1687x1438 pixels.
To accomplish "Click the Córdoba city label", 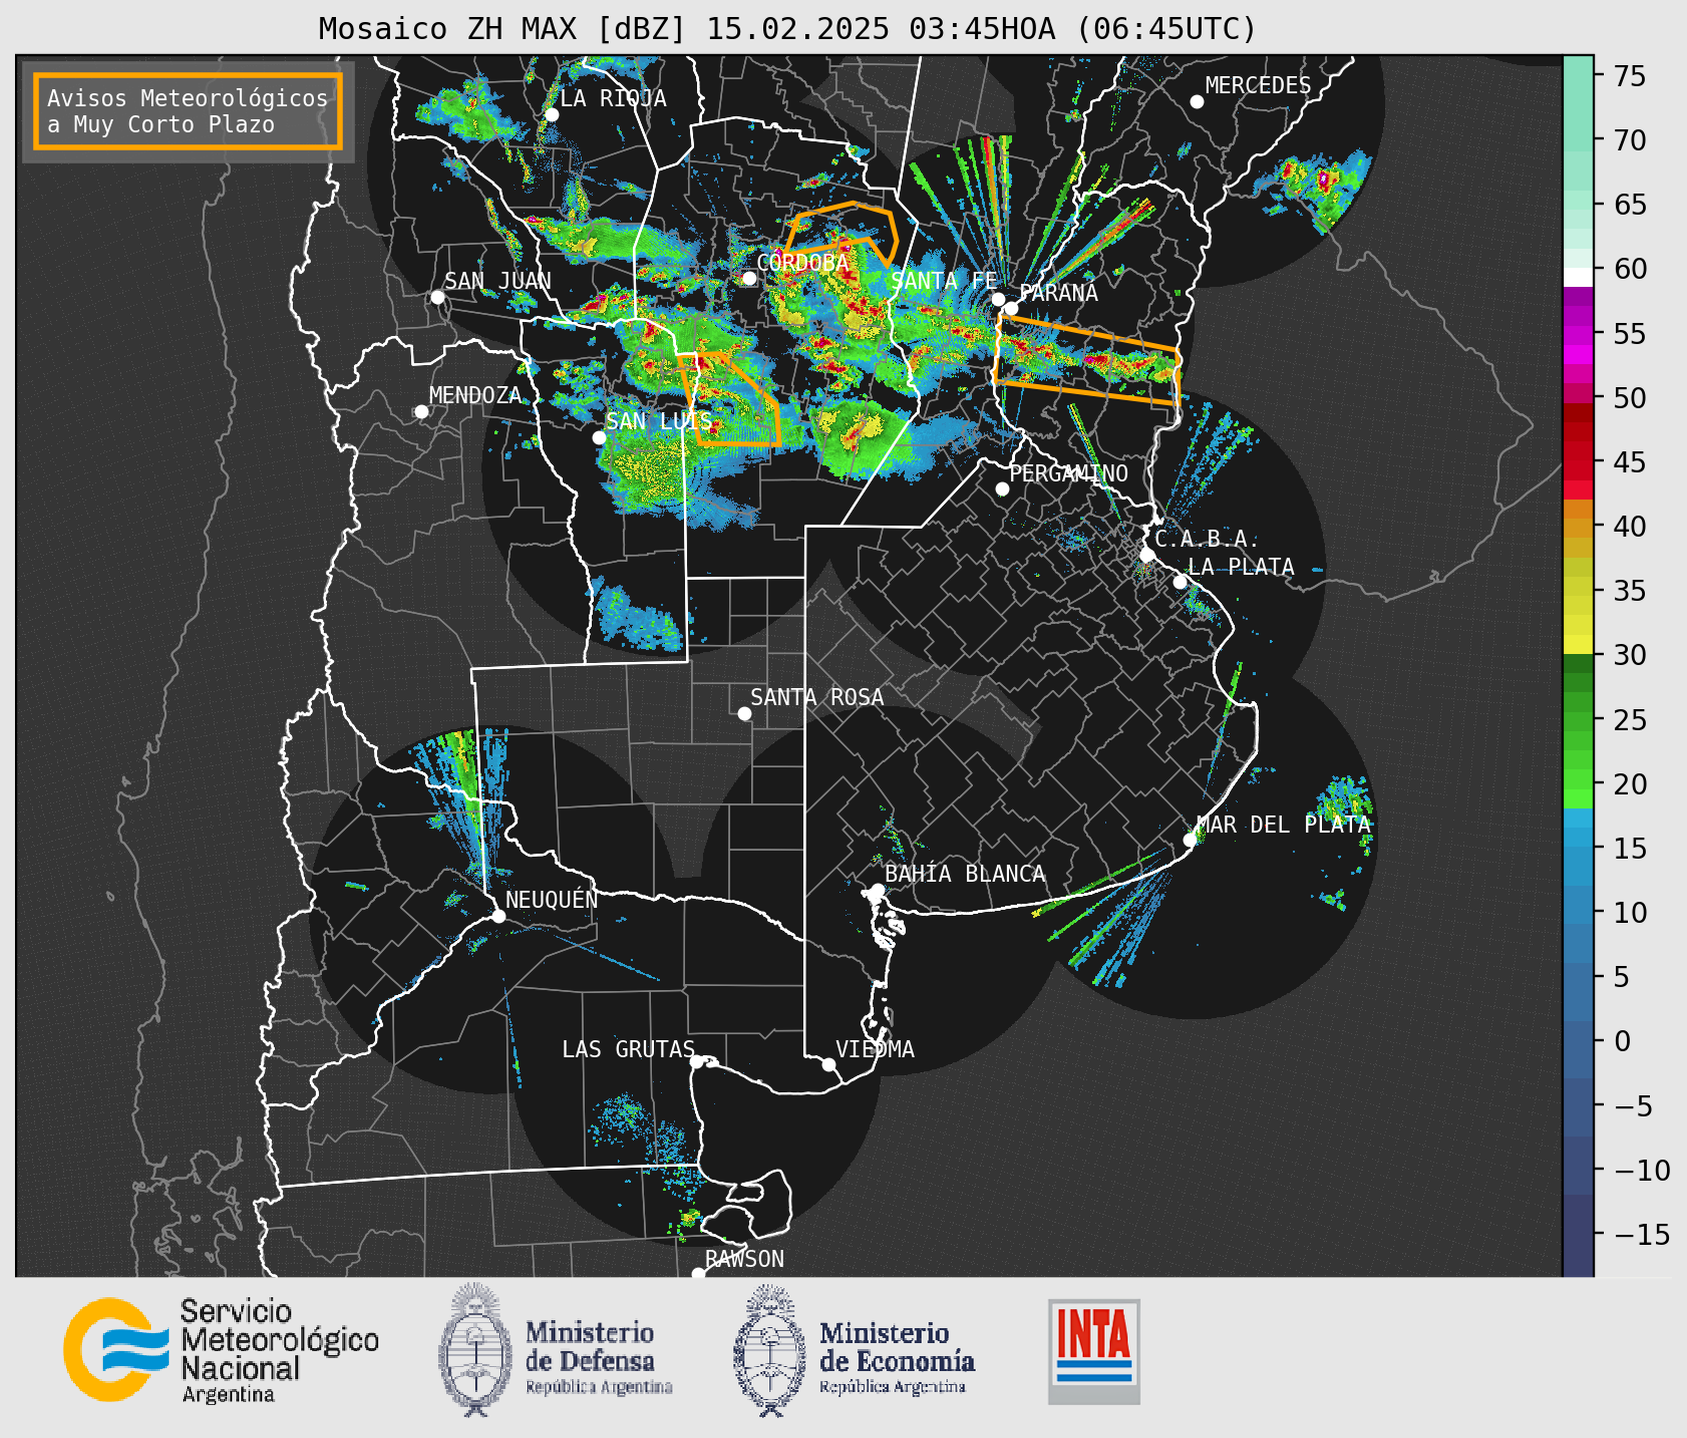I will point(802,263).
